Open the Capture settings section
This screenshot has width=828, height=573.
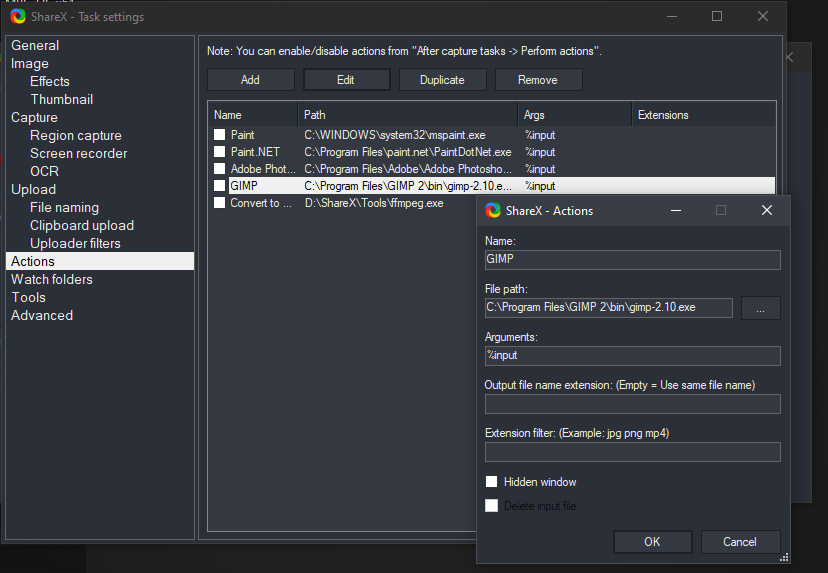34,117
